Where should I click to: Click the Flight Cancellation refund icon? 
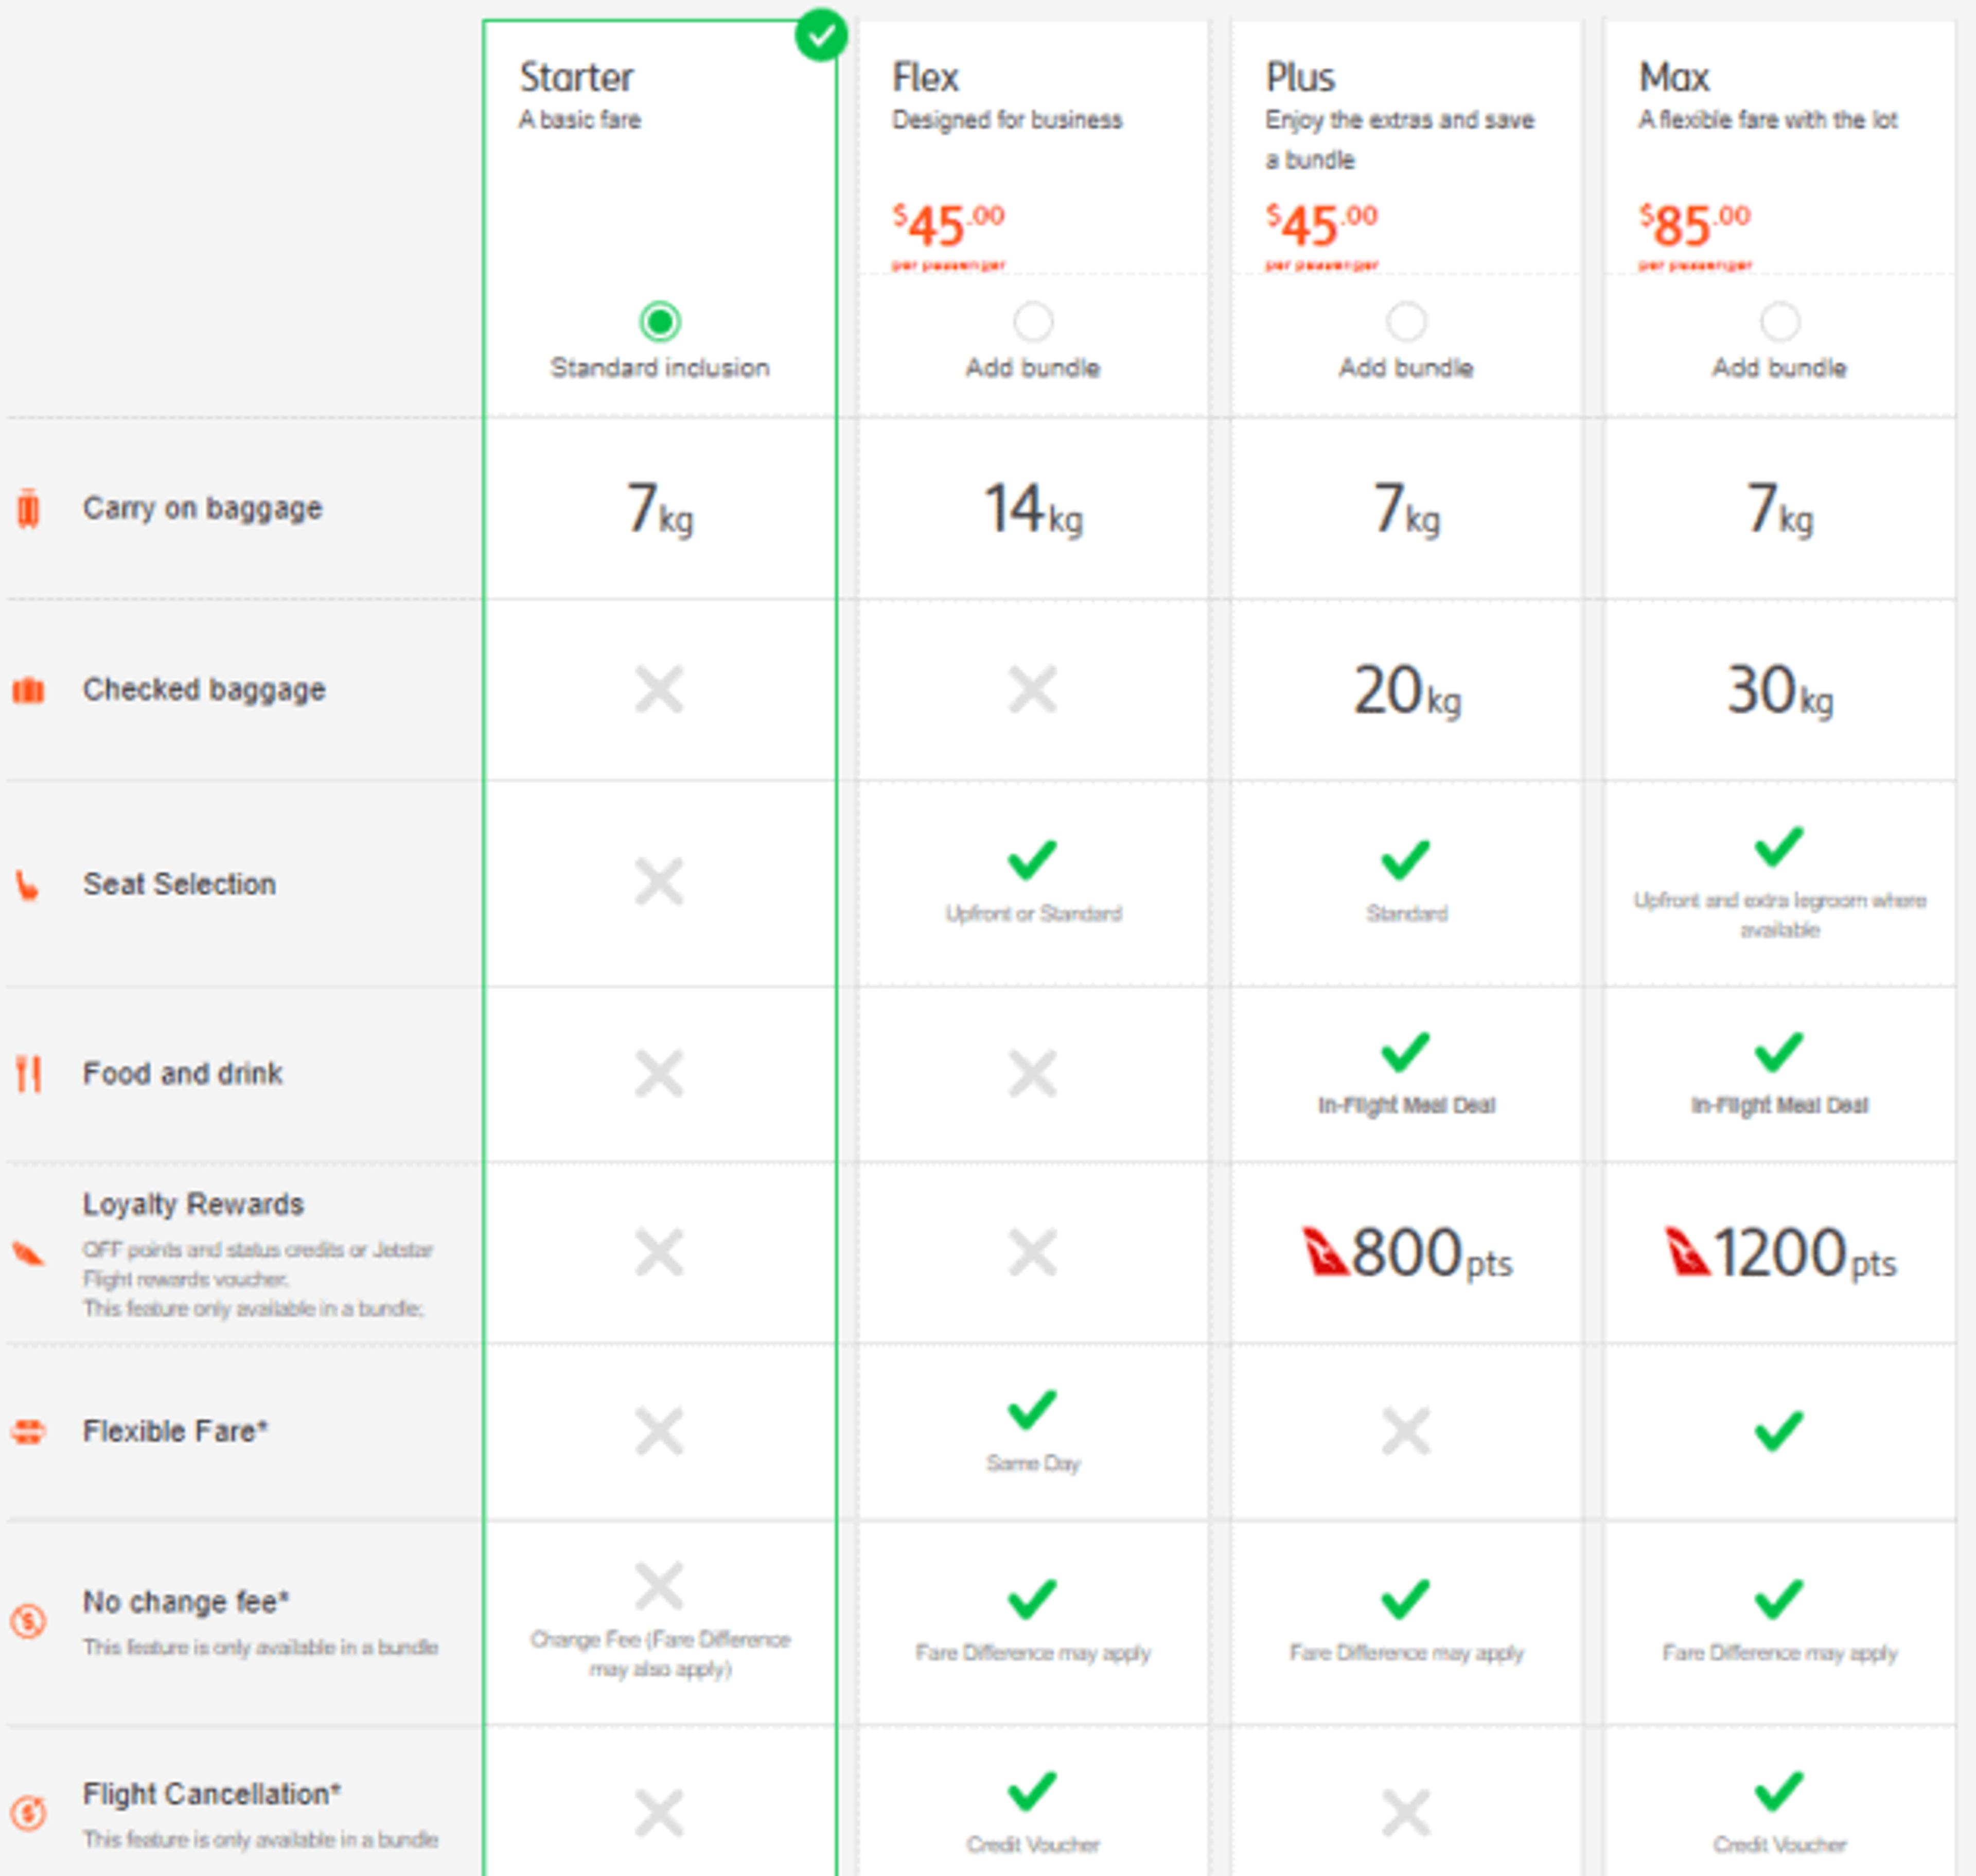click(28, 1811)
